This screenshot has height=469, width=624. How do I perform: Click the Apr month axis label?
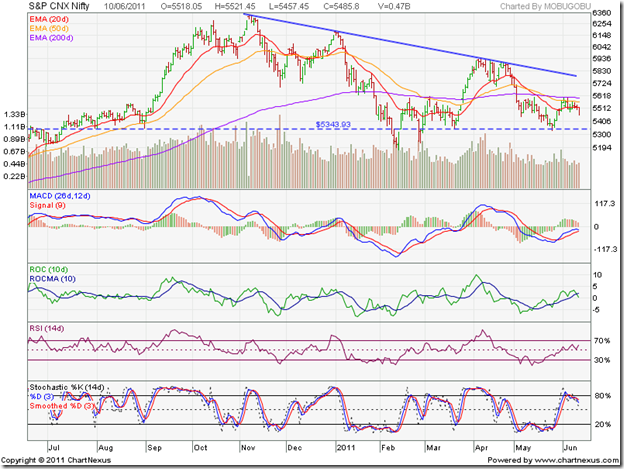pyautogui.click(x=481, y=448)
